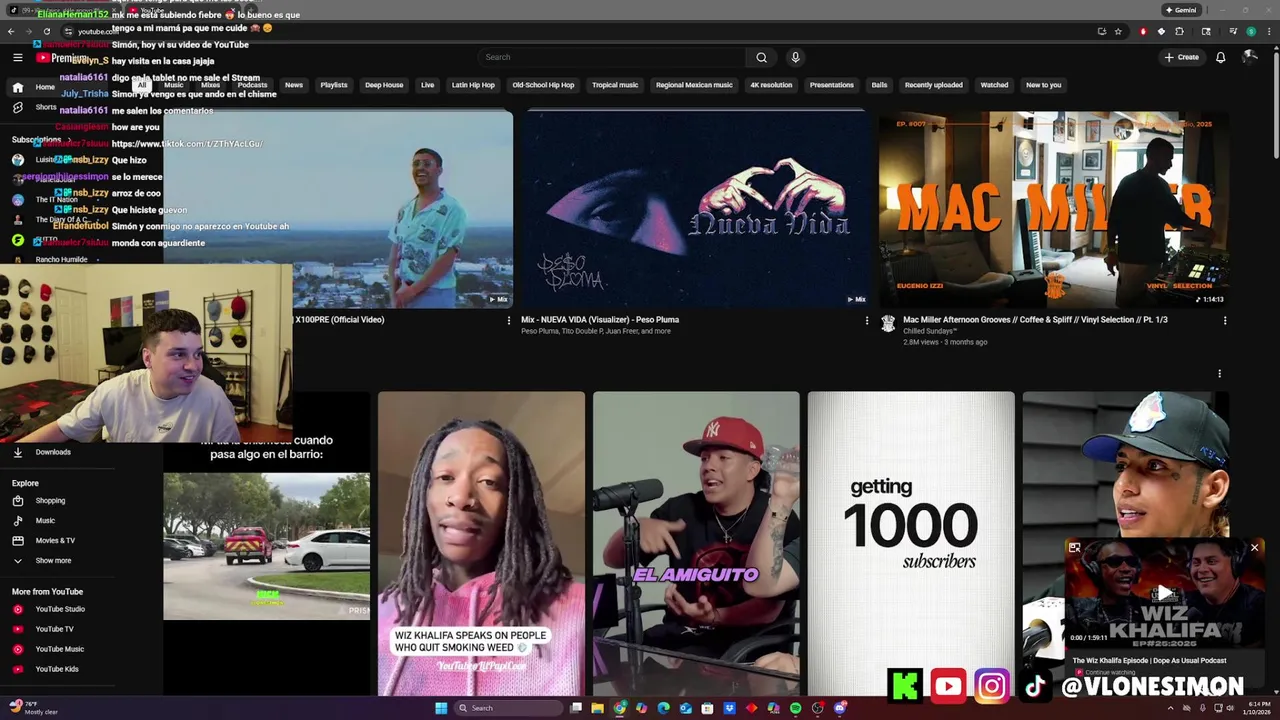This screenshot has height=720, width=1280.
Task: Open the Create menu
Action: (x=1181, y=57)
